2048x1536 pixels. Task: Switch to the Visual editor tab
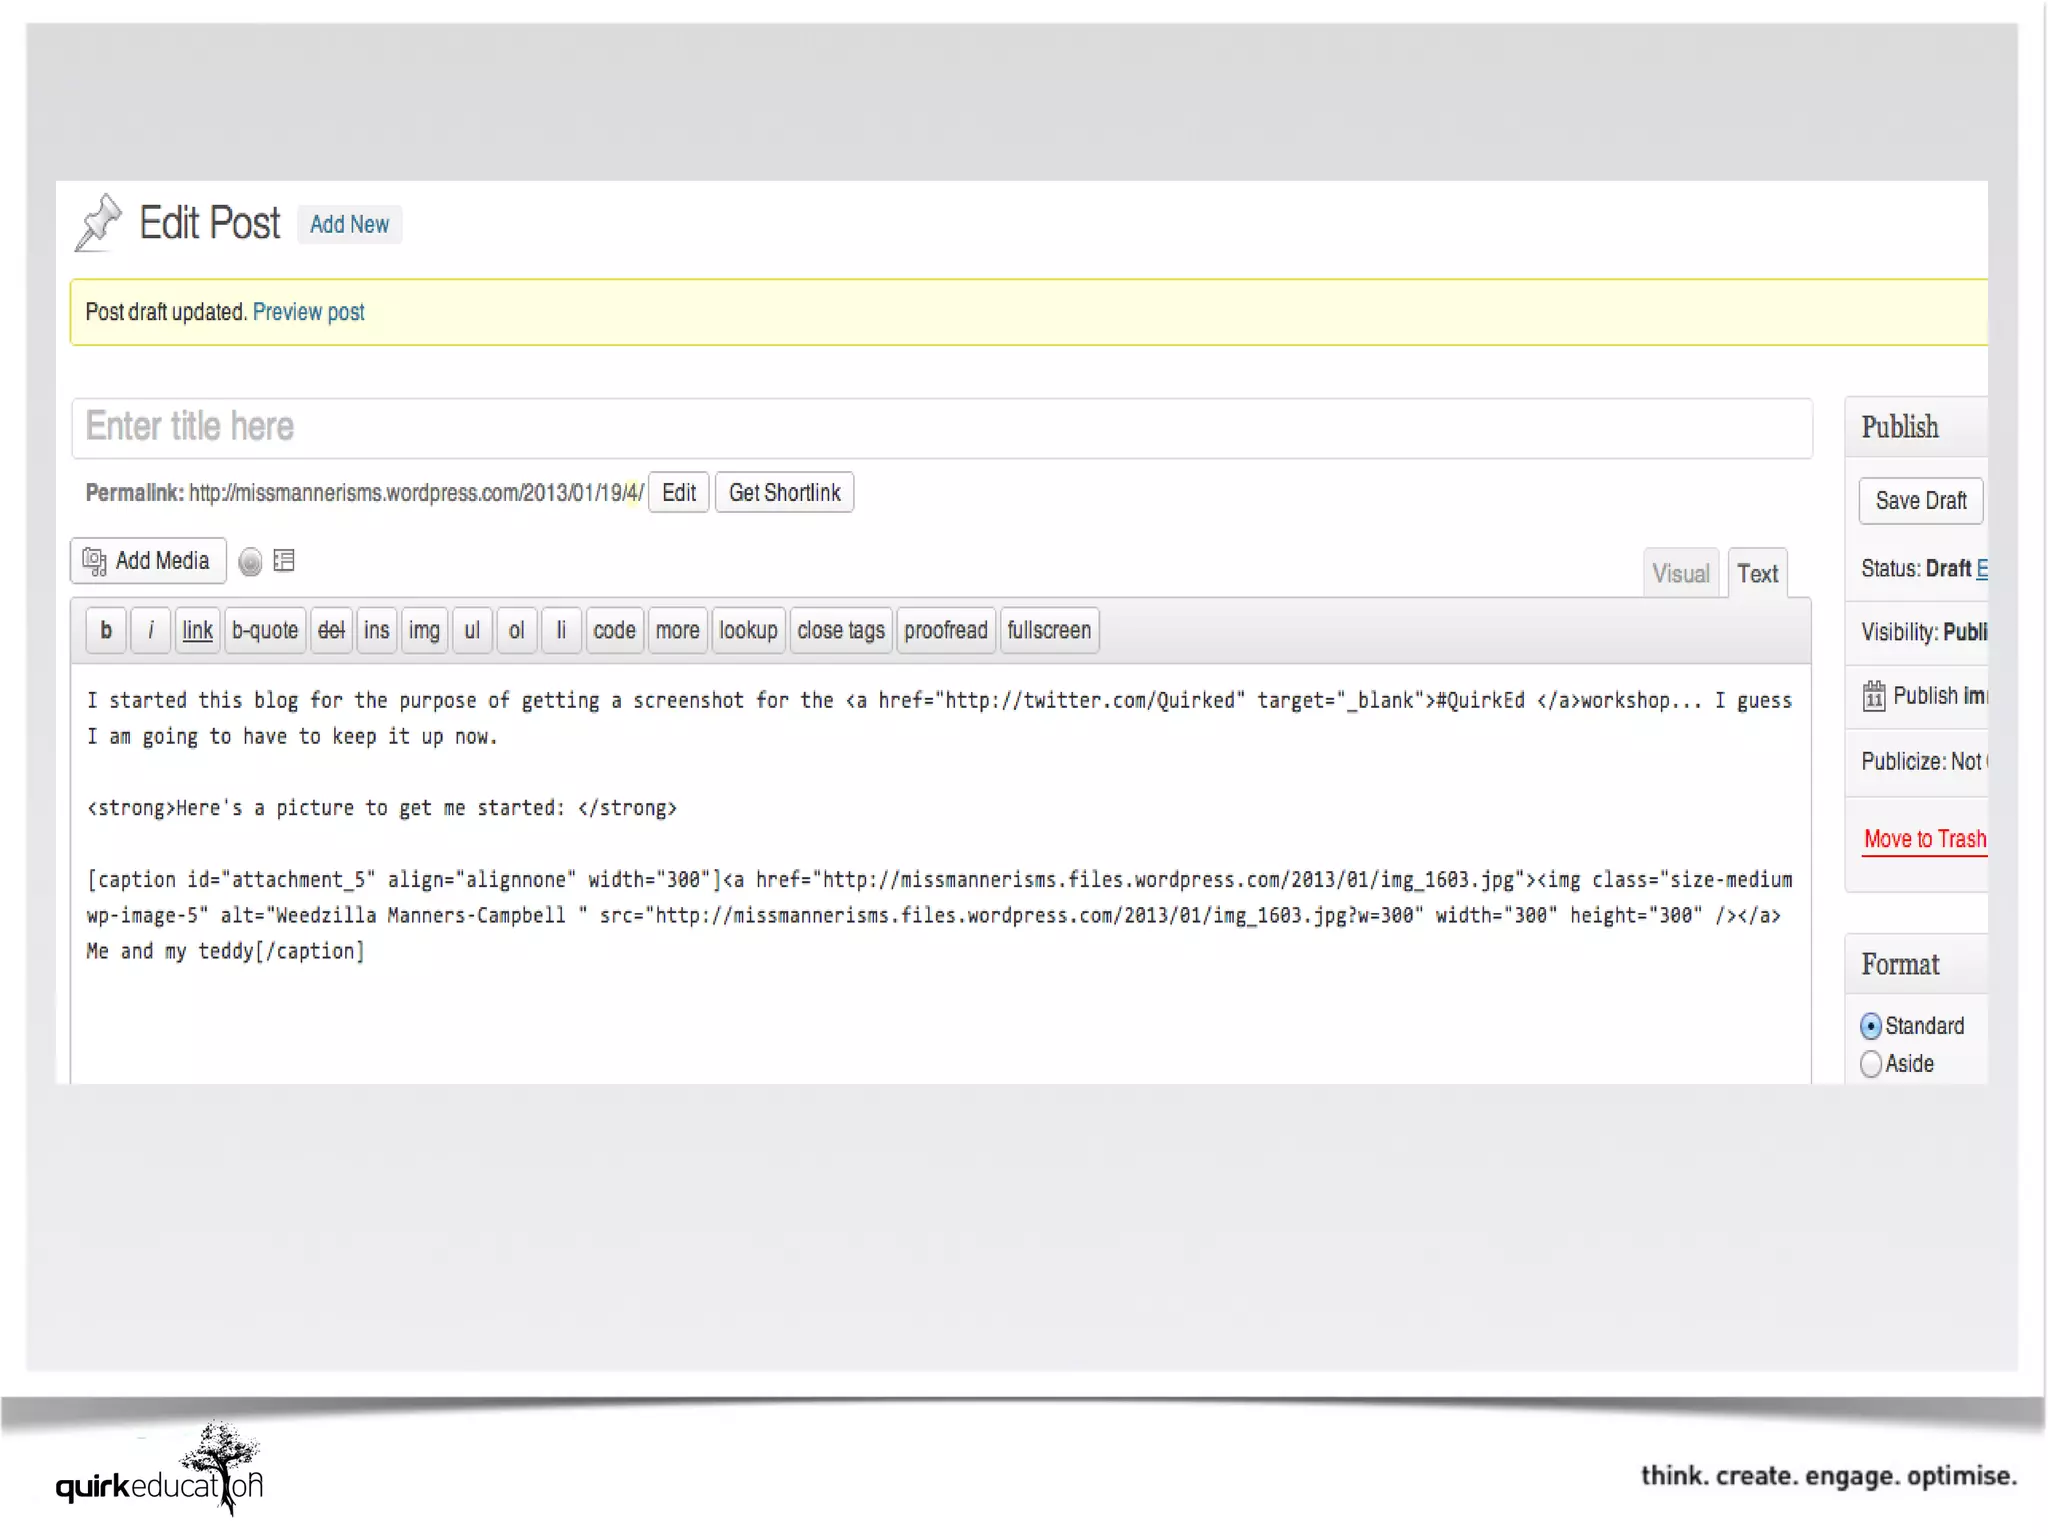pyautogui.click(x=1680, y=574)
